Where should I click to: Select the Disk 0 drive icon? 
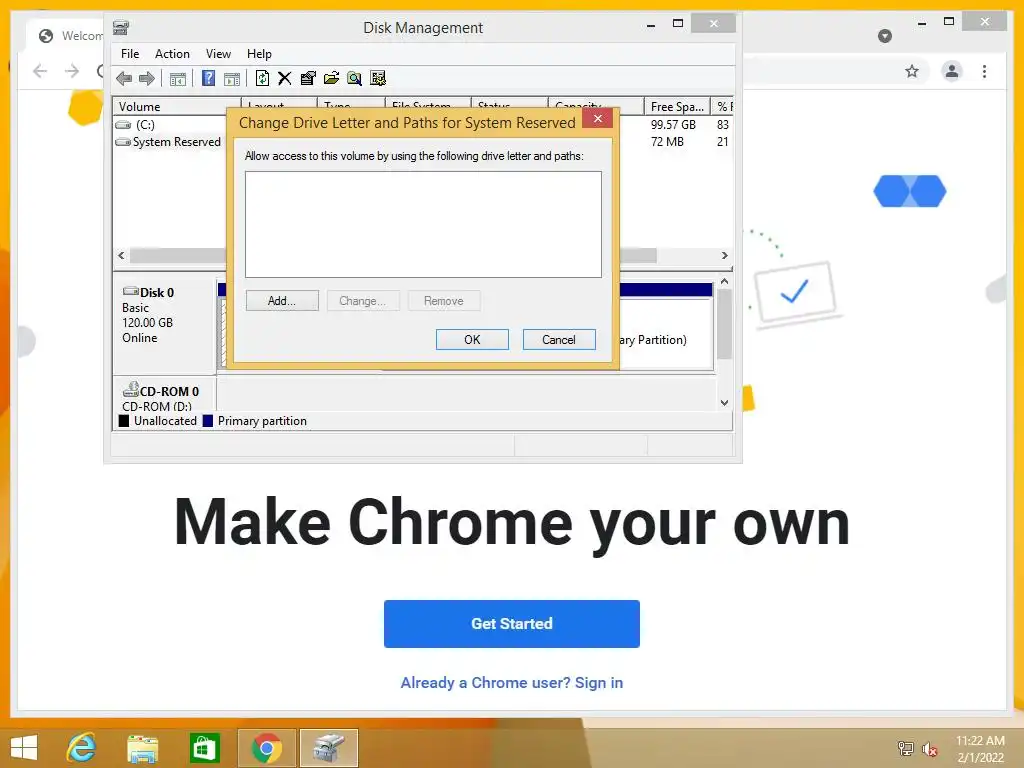click(x=131, y=291)
